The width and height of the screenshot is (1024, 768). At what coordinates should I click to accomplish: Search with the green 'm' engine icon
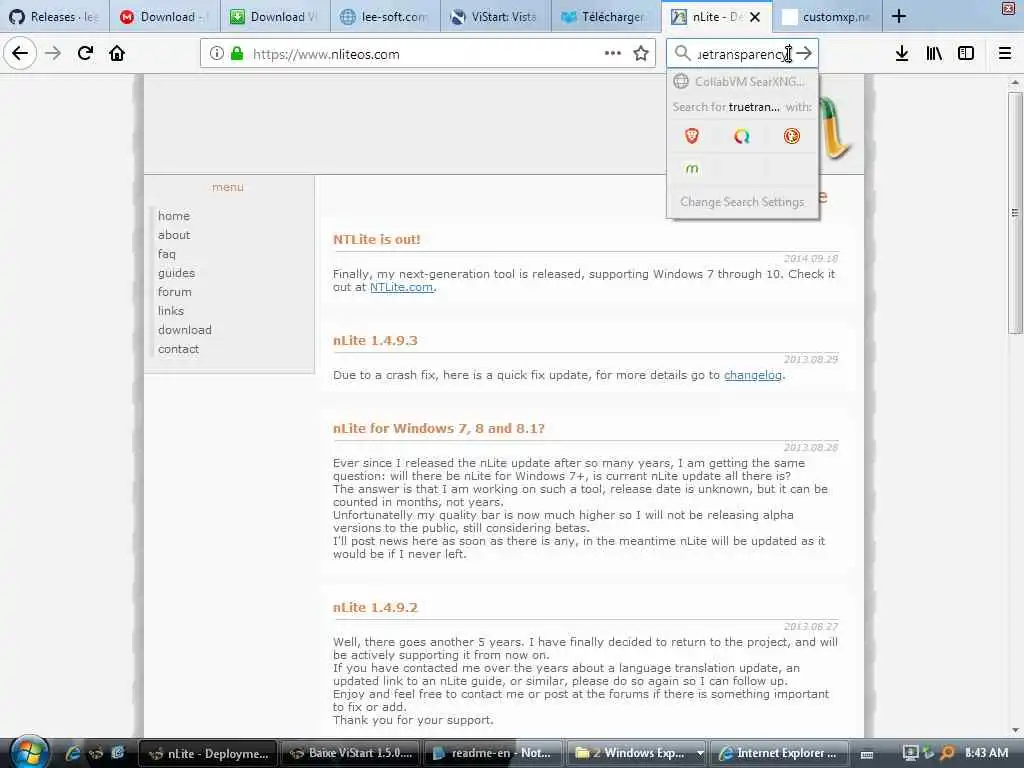point(692,169)
